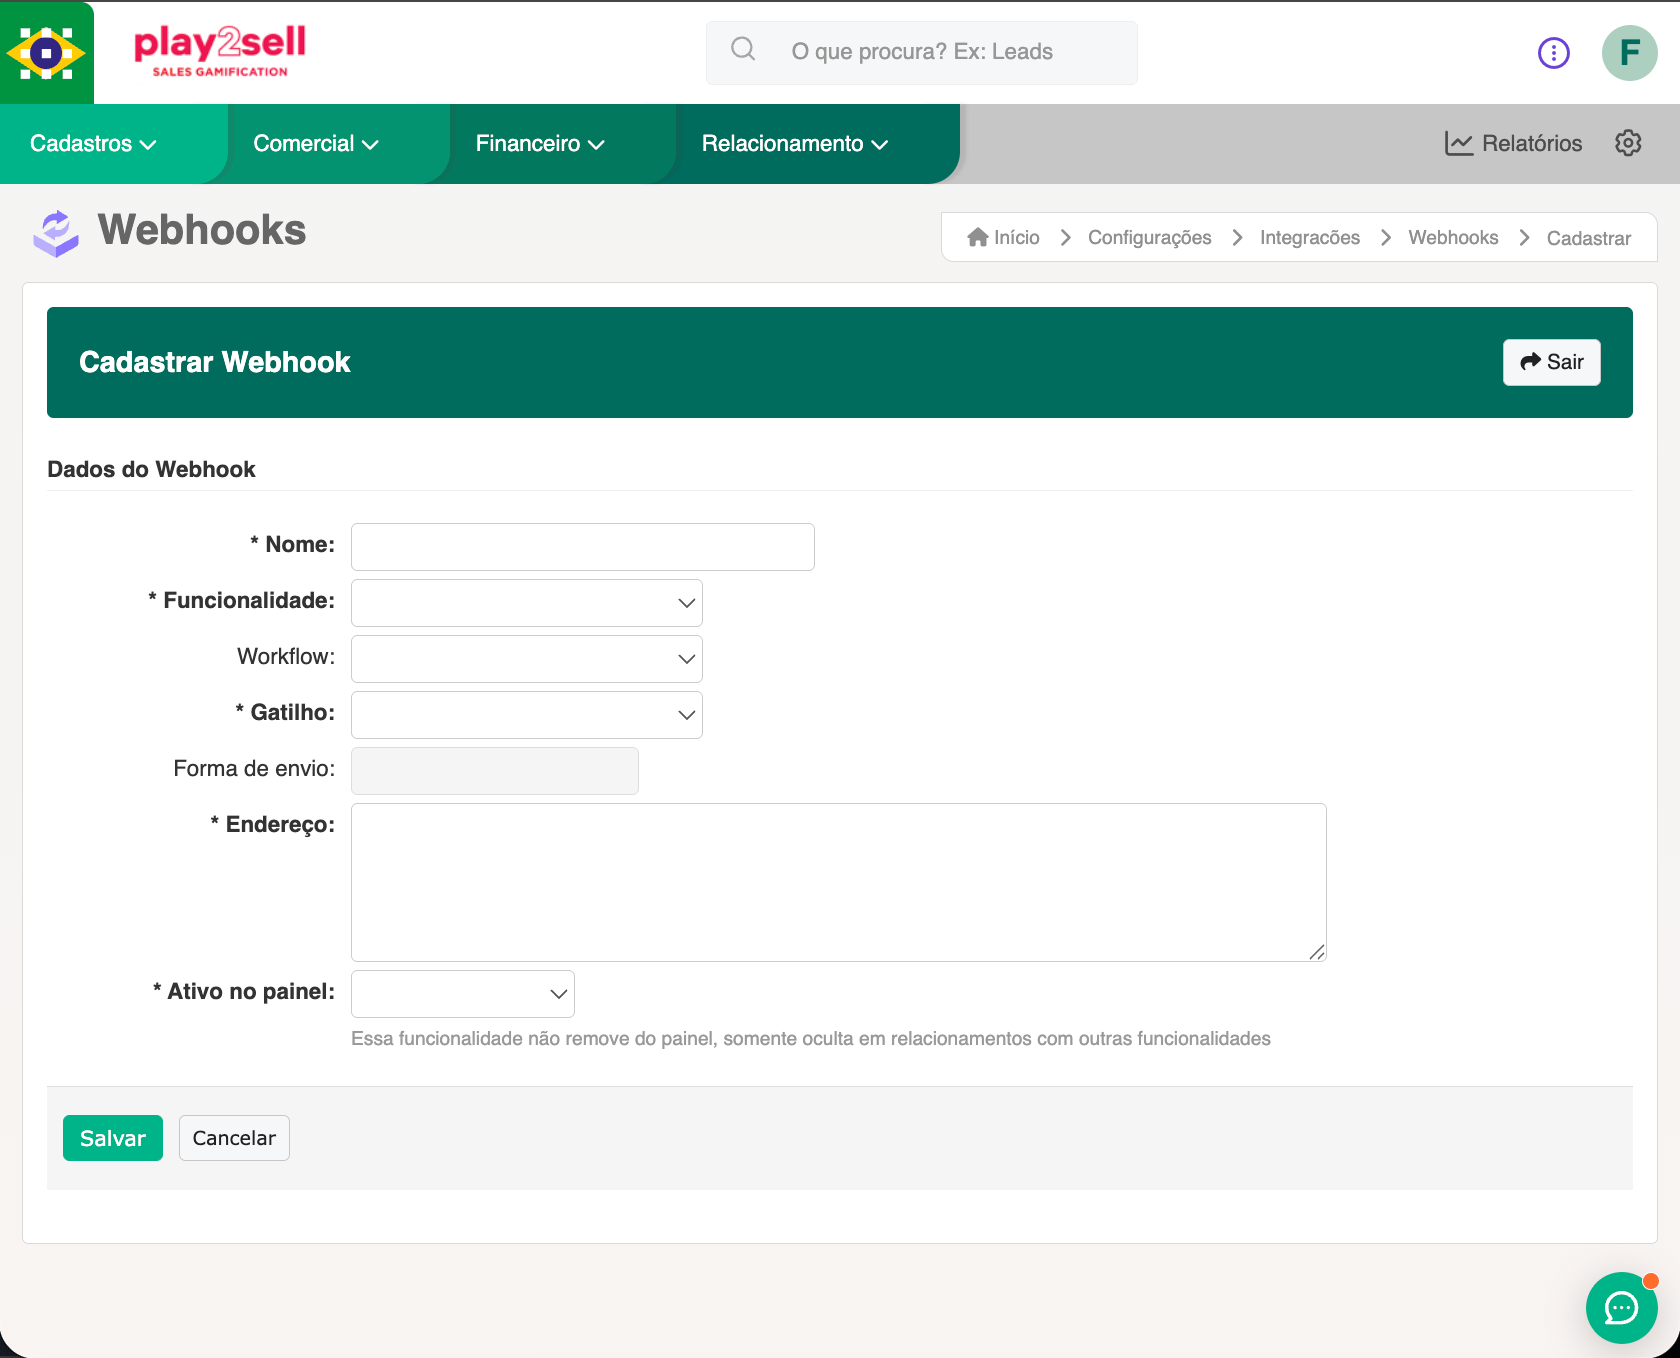1680x1358 pixels.
Task: Focus the Nome input field
Action: click(x=582, y=547)
